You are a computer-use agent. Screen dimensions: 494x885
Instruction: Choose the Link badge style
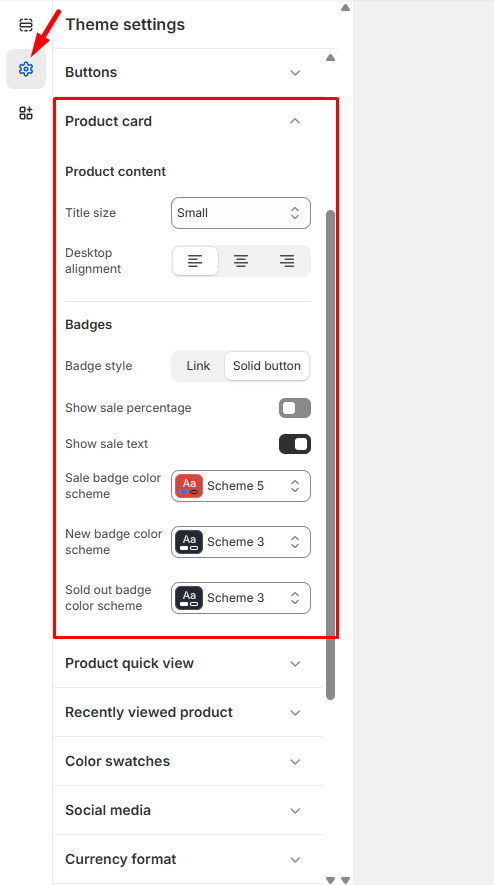198,366
